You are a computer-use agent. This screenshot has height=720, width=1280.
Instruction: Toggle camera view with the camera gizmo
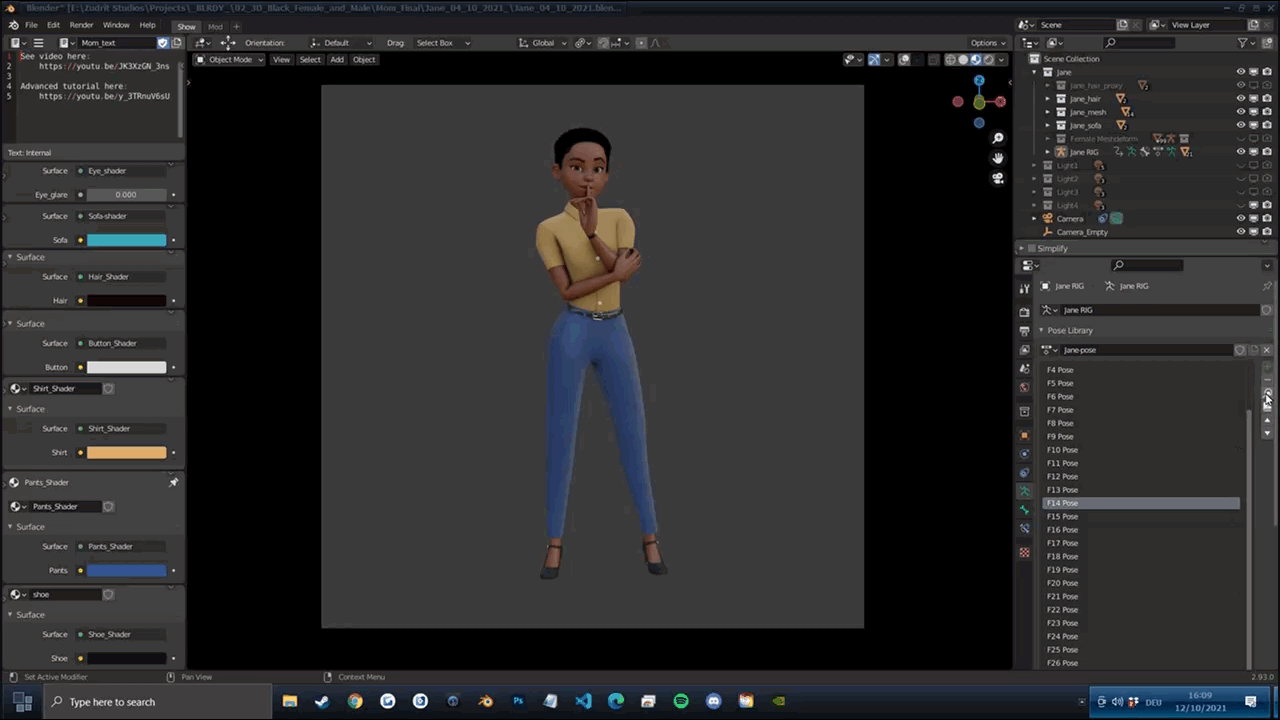(x=998, y=178)
